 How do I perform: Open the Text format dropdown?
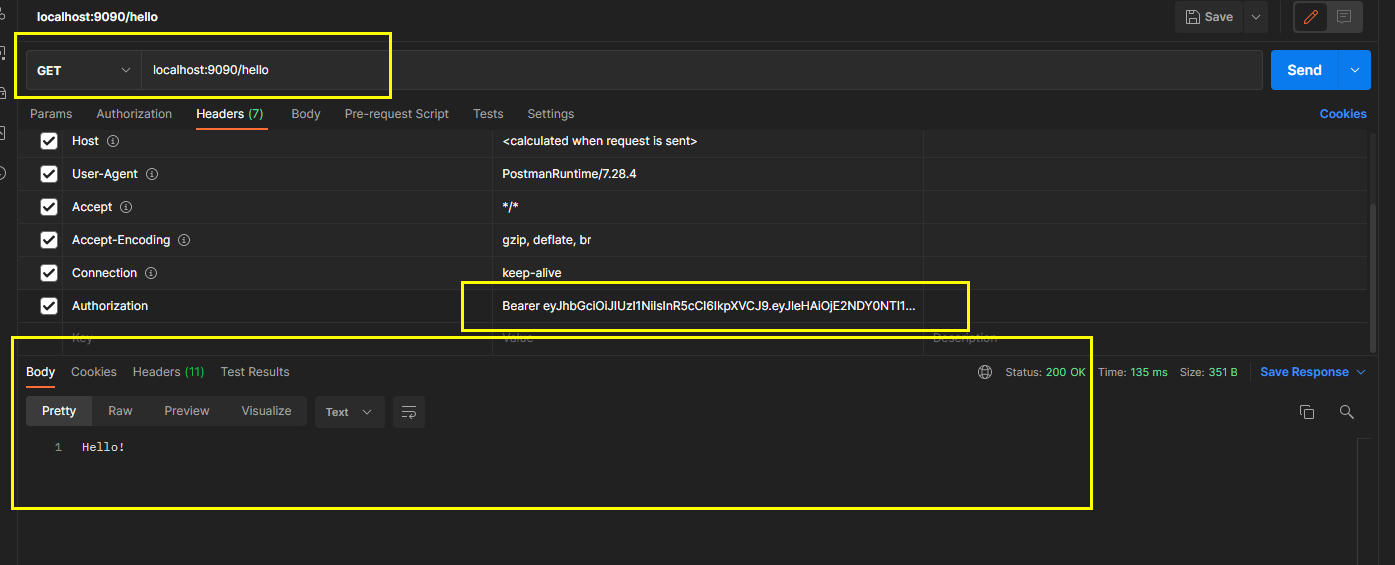click(349, 412)
